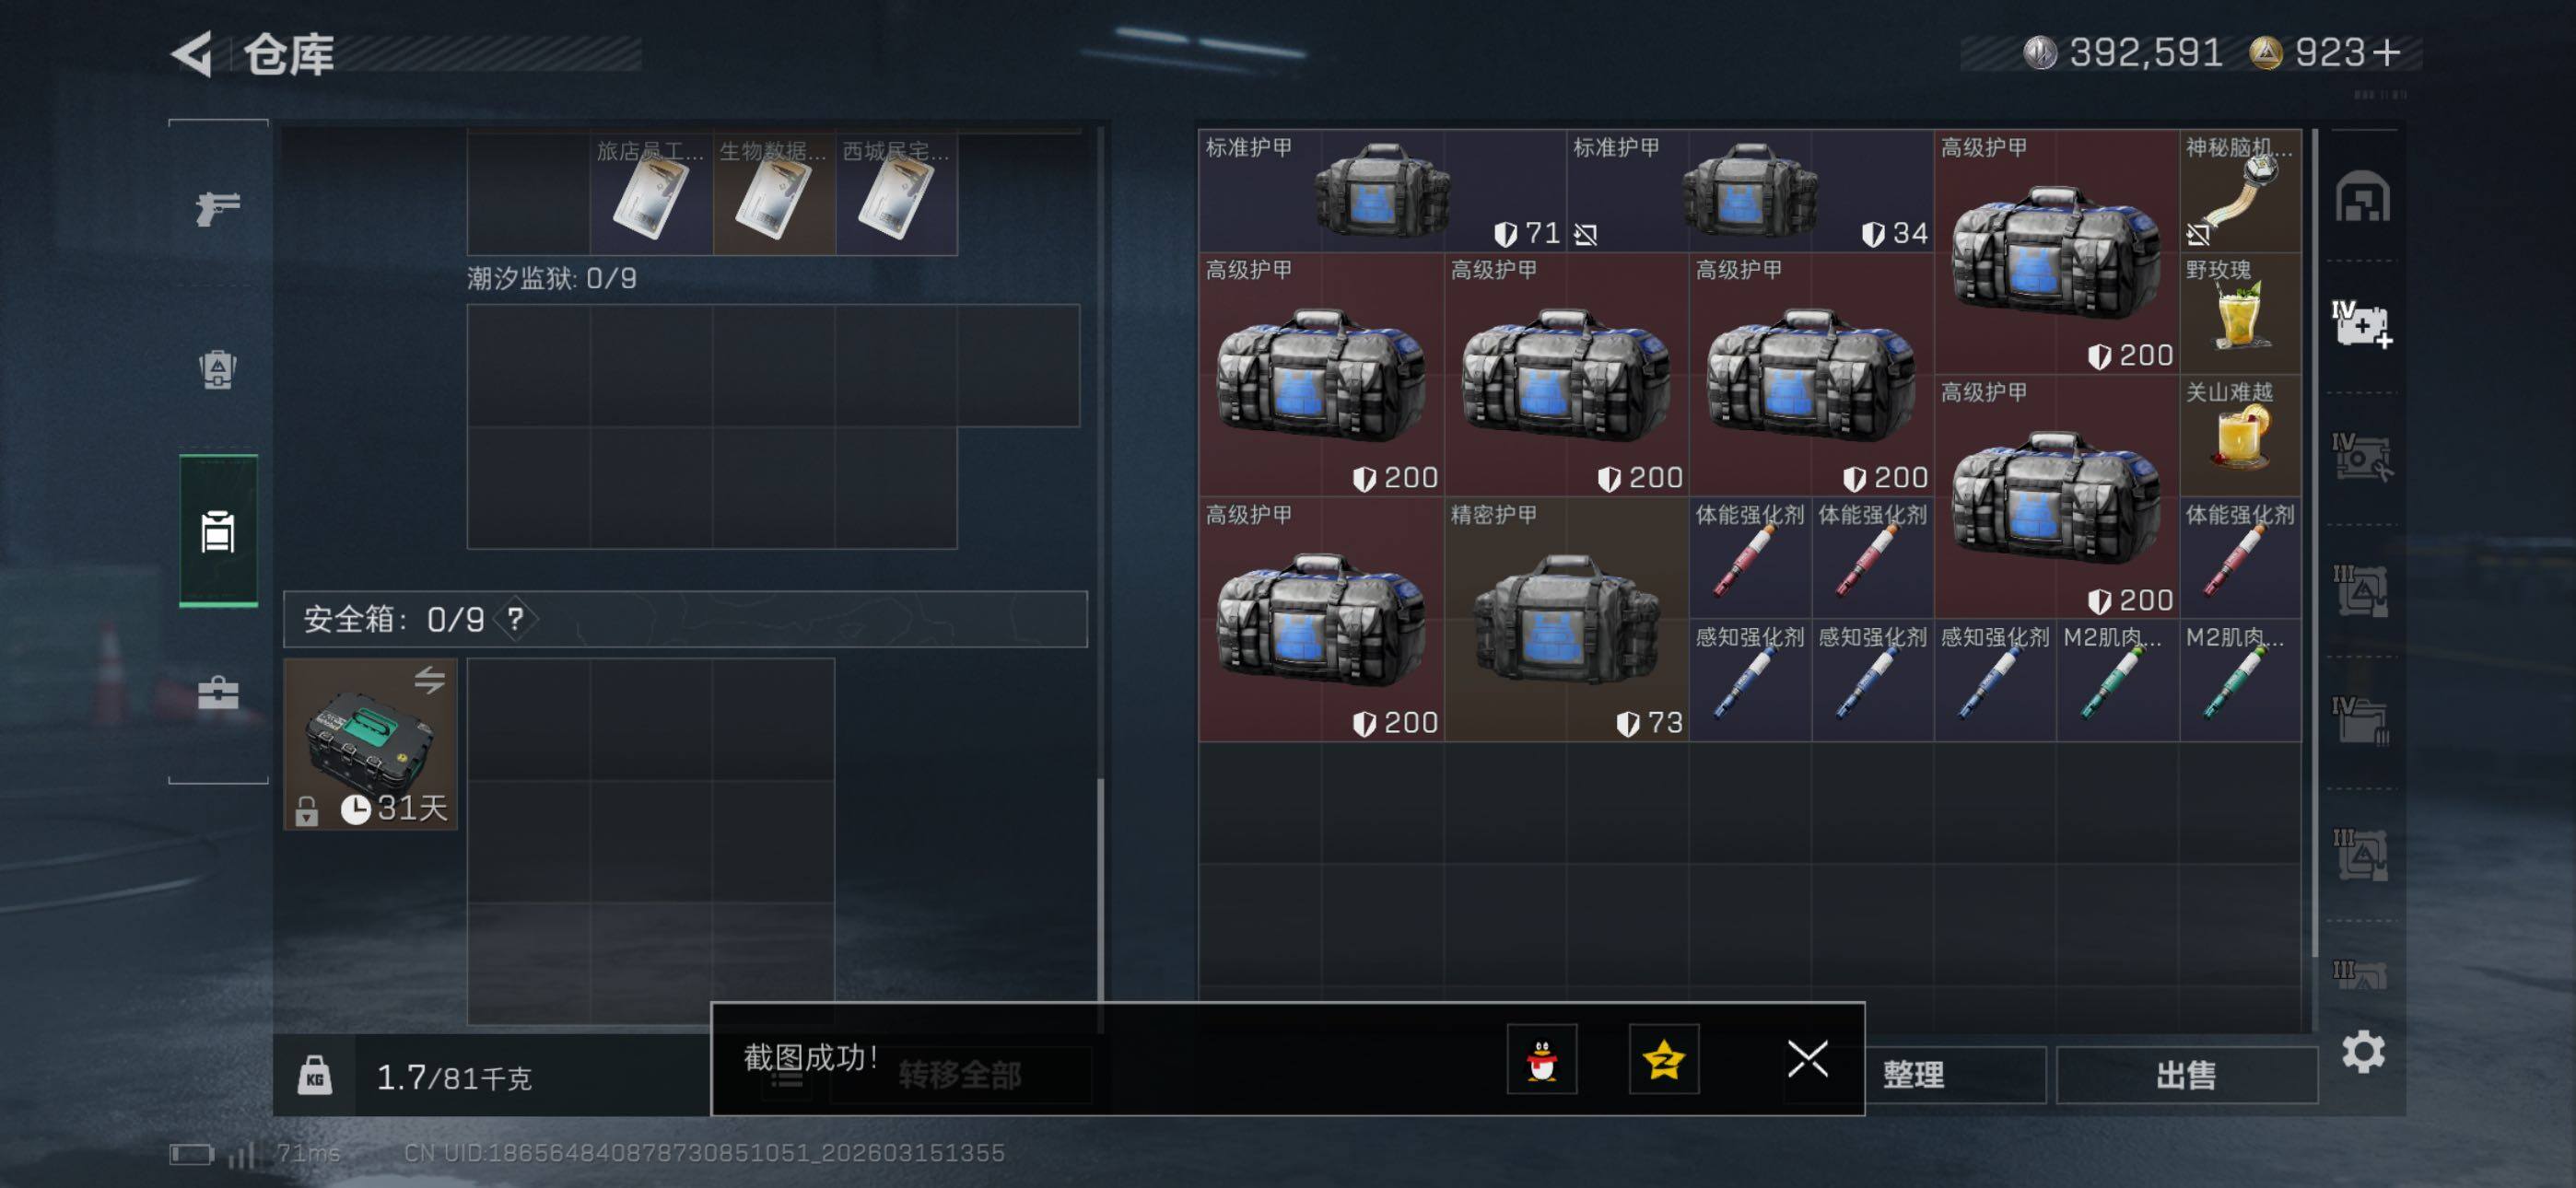Share screenshot to Qzone star icon
This screenshot has width=2576, height=1188.
[1663, 1058]
